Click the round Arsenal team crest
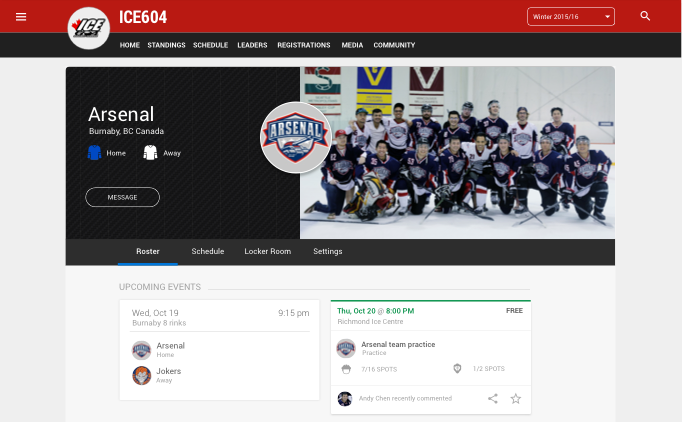 (x=296, y=137)
